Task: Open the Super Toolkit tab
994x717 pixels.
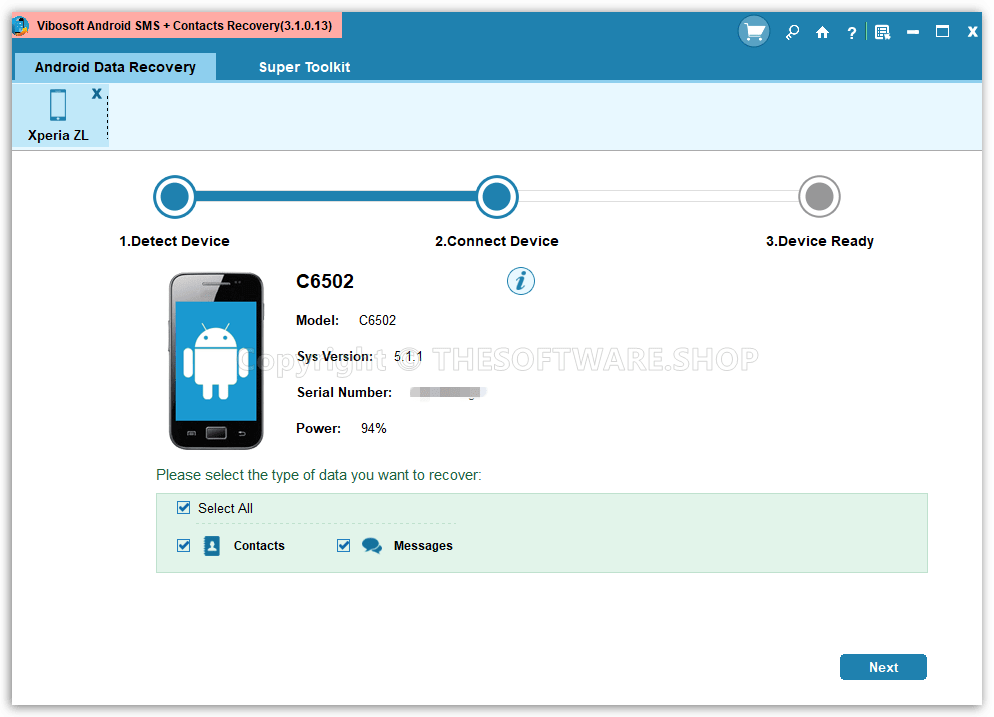Action: click(x=304, y=67)
